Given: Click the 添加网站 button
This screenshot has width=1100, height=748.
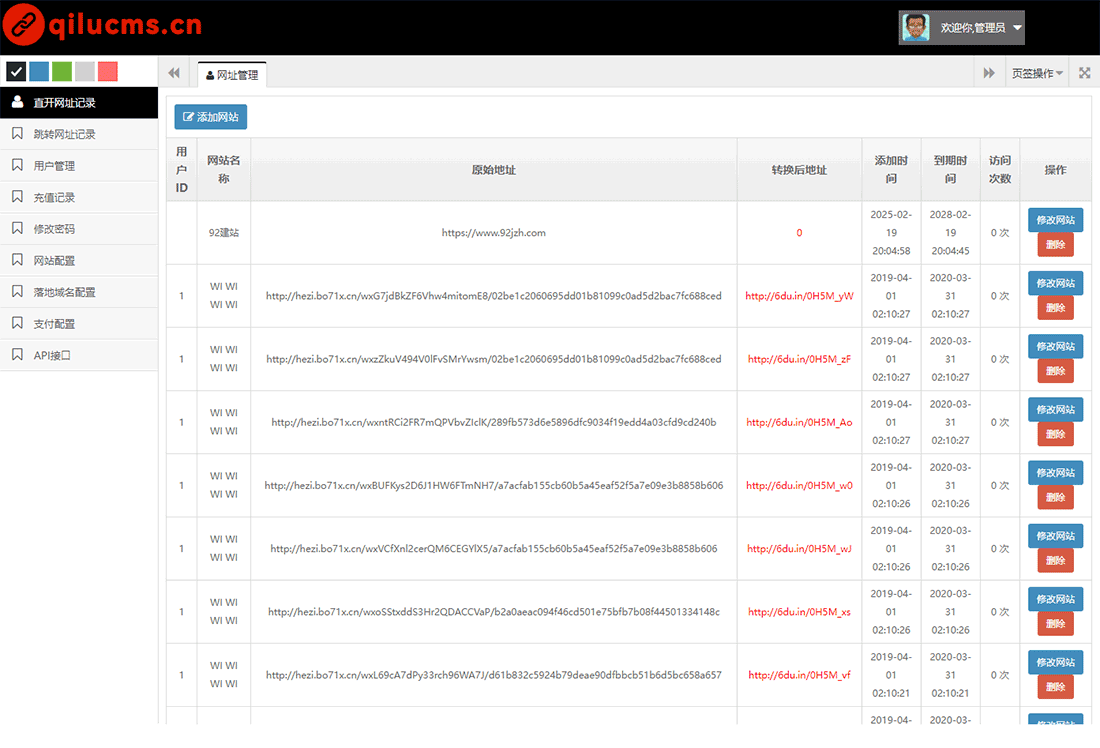Looking at the screenshot, I should [x=210, y=117].
